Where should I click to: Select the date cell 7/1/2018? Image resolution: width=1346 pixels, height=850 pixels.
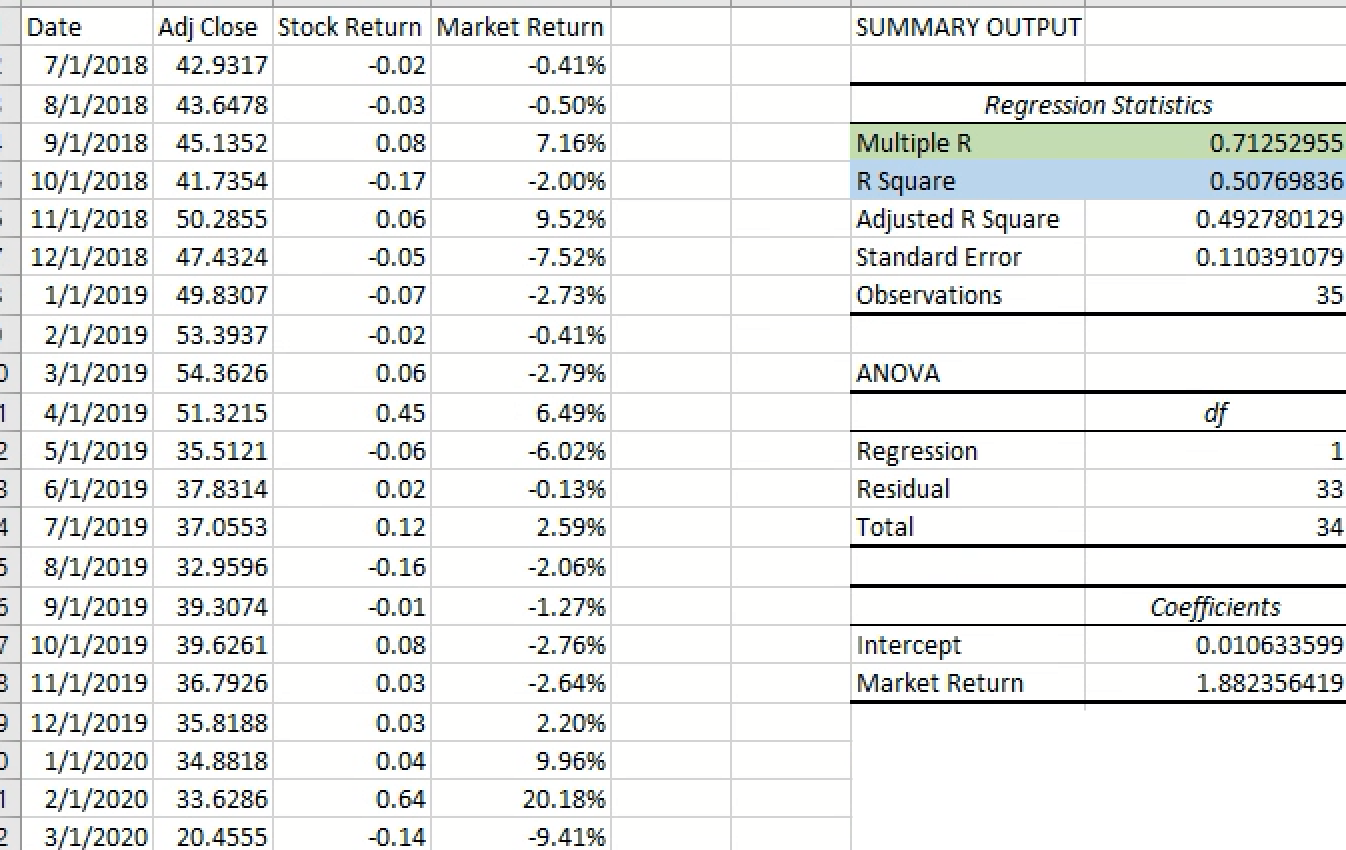coord(87,66)
